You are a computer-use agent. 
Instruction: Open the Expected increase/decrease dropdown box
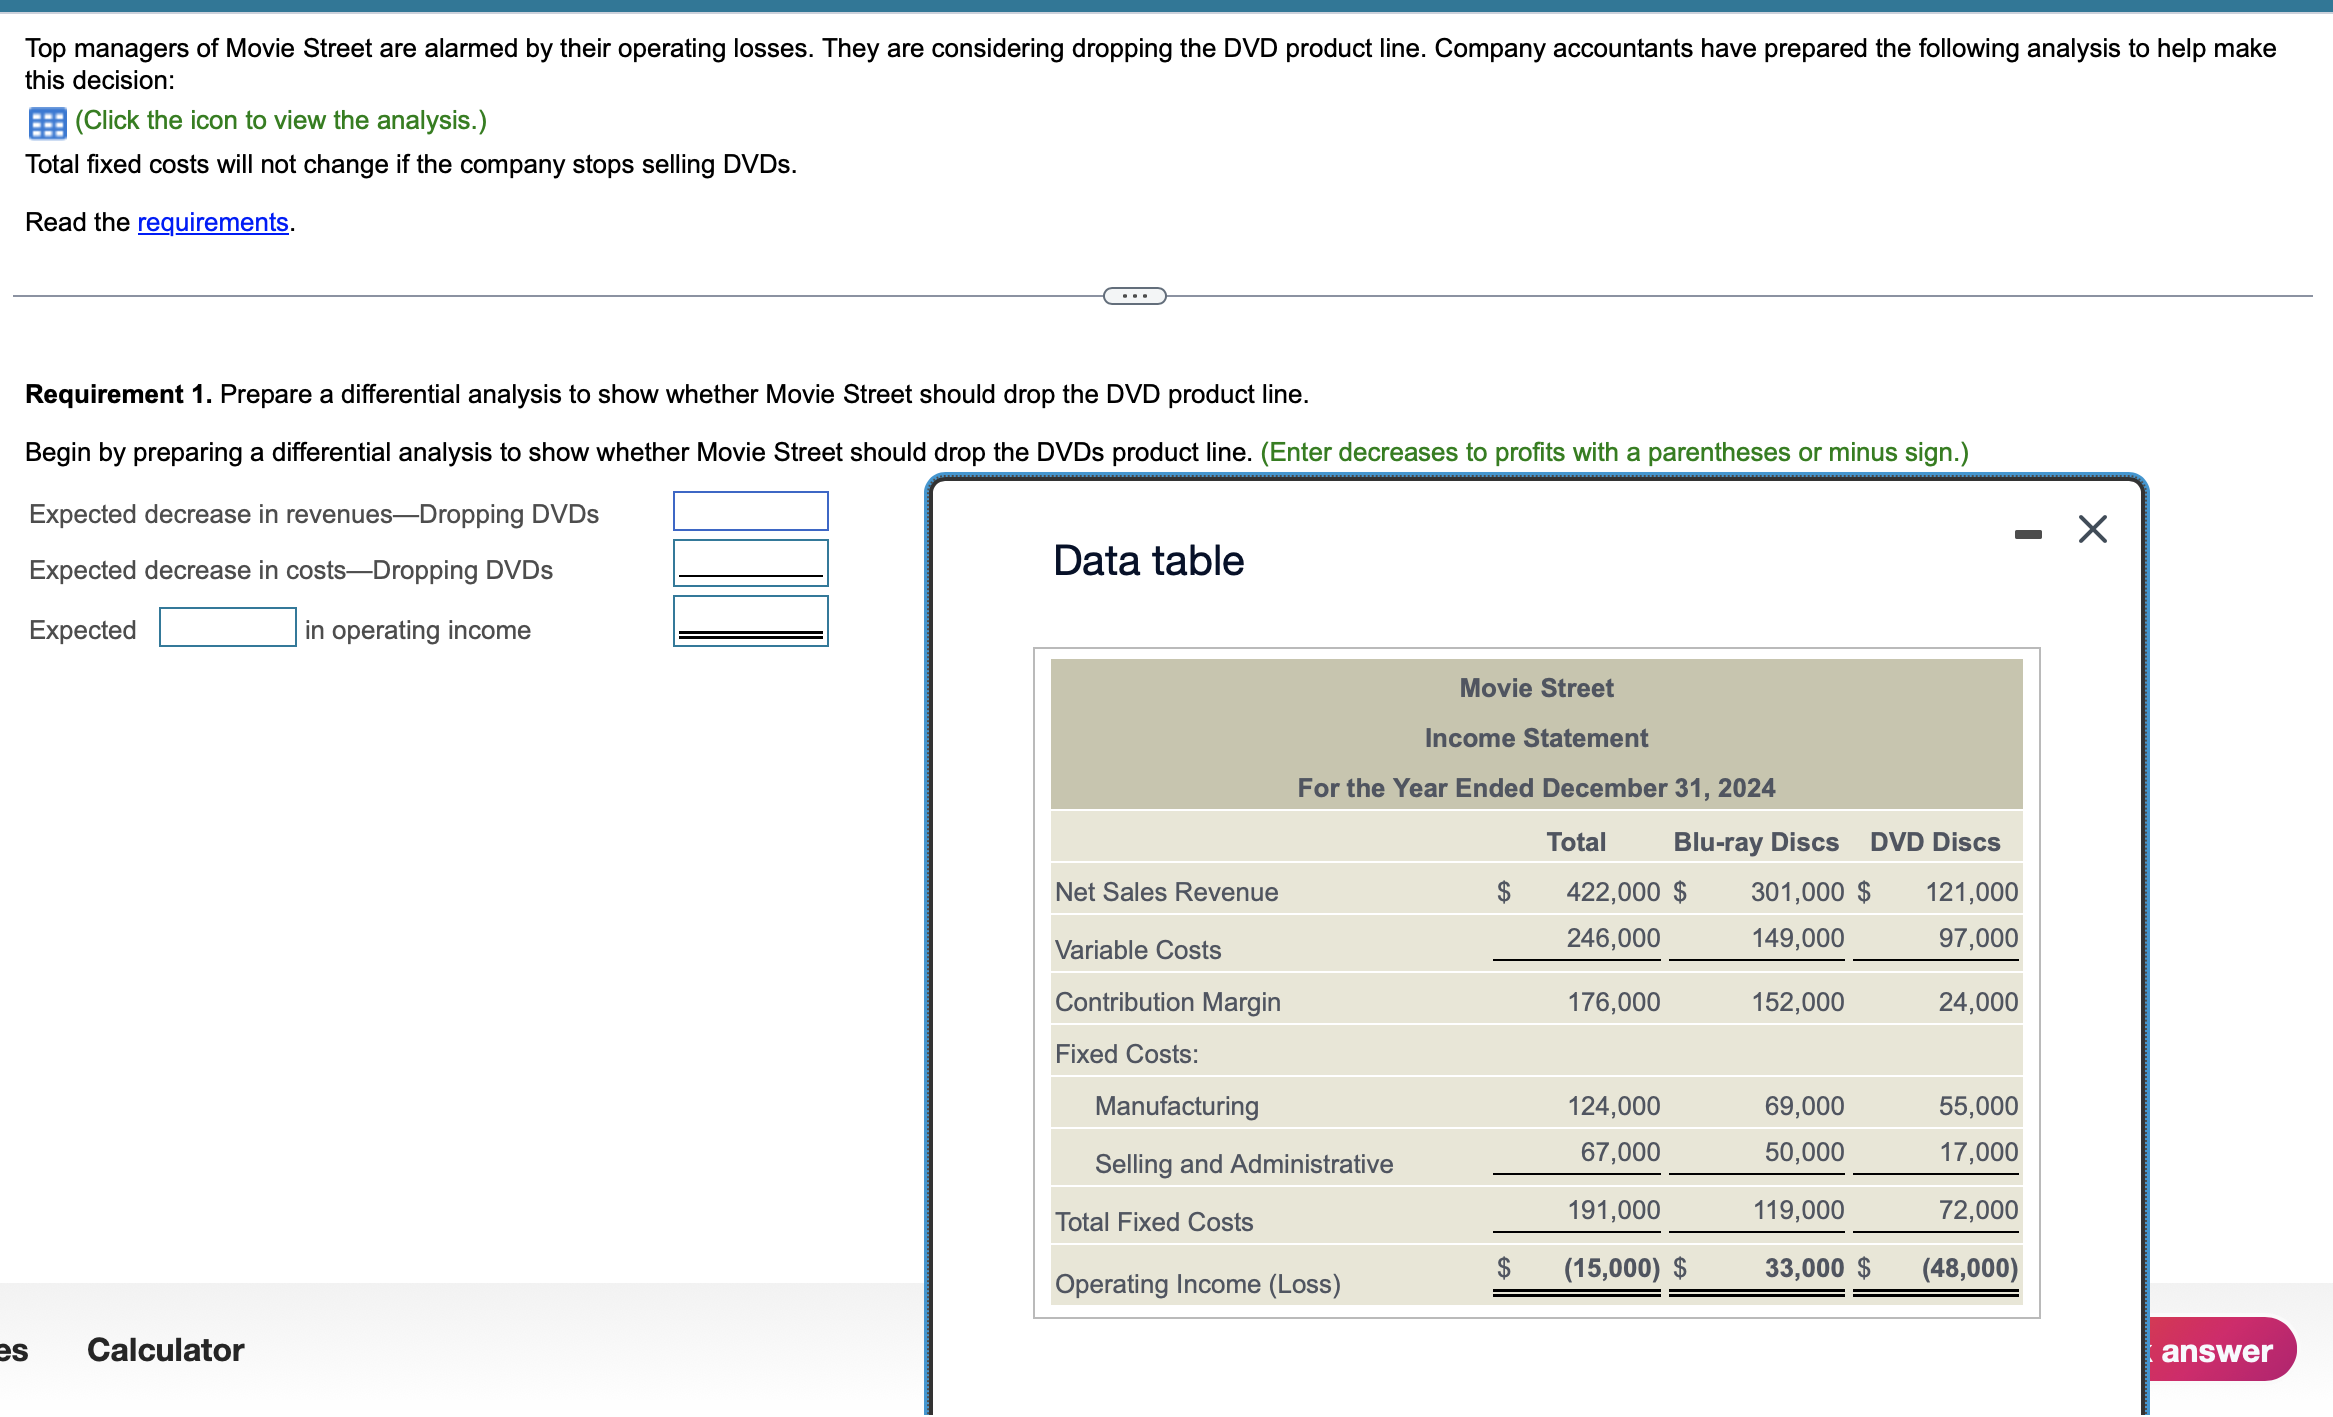pos(227,628)
